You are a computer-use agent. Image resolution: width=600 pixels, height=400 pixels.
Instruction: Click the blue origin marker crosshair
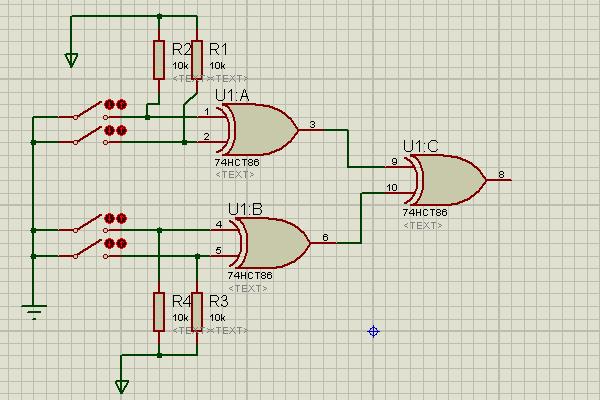[373, 331]
